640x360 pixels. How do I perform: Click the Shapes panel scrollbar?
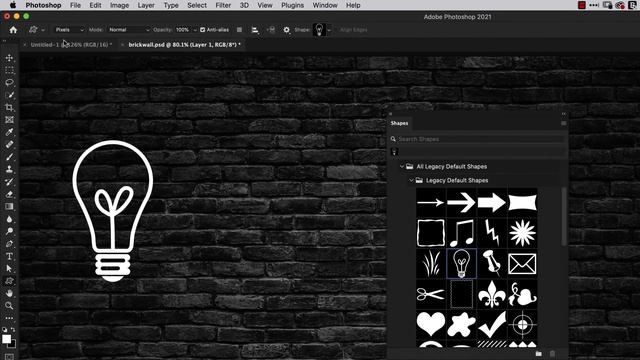[564, 217]
